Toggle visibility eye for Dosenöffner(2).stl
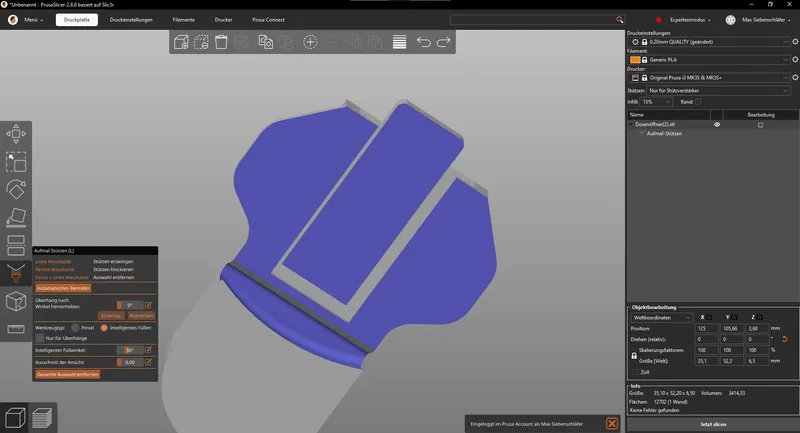Screen dimensions: 800x433 point(717,124)
